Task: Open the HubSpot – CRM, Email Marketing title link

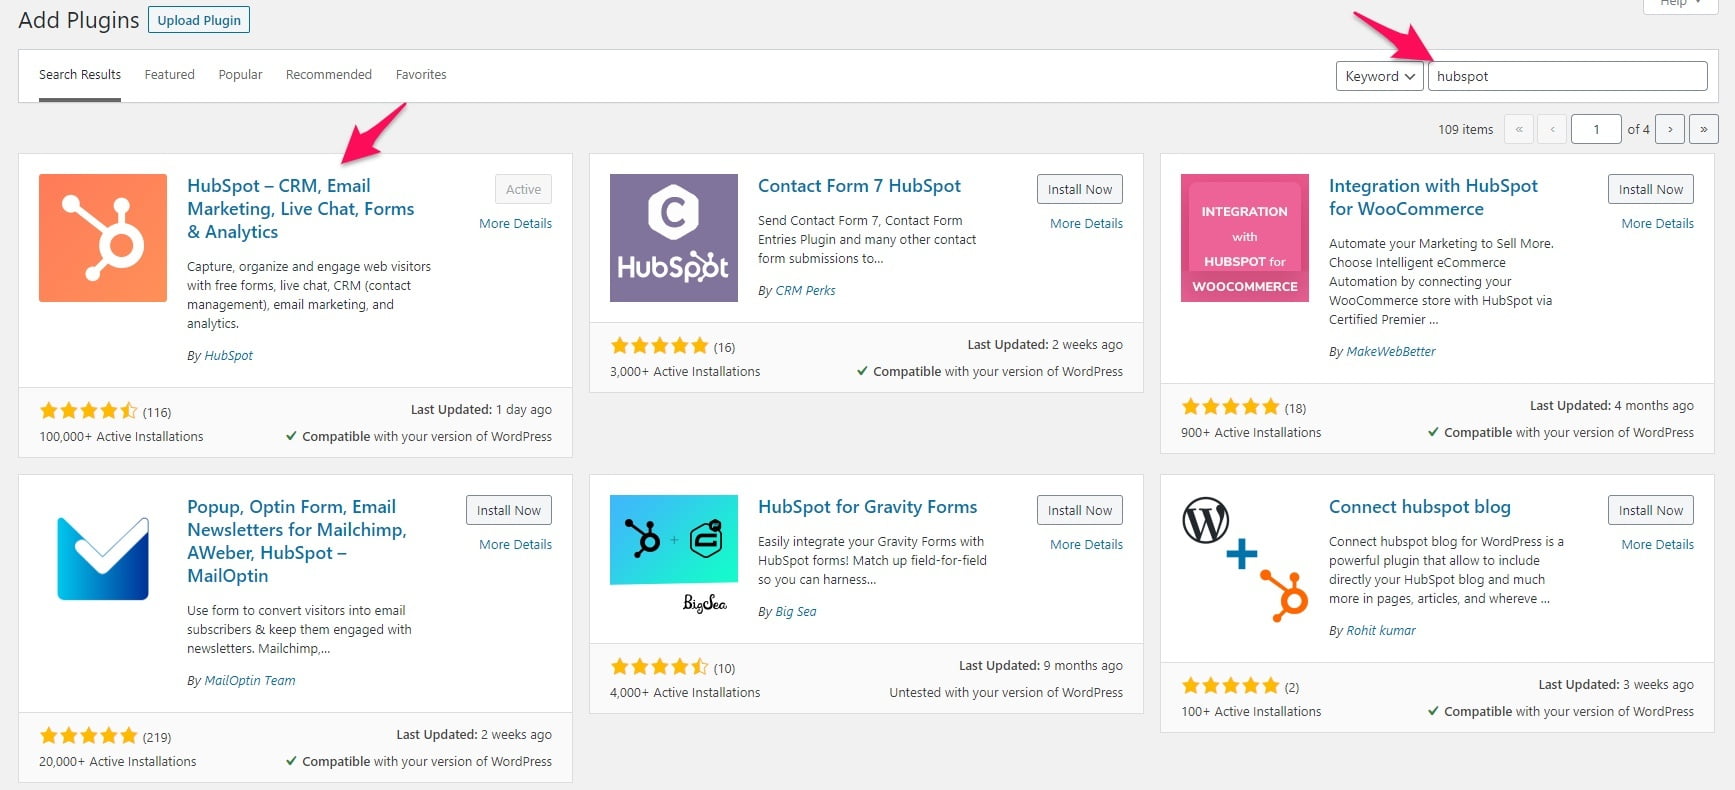Action: [x=300, y=208]
